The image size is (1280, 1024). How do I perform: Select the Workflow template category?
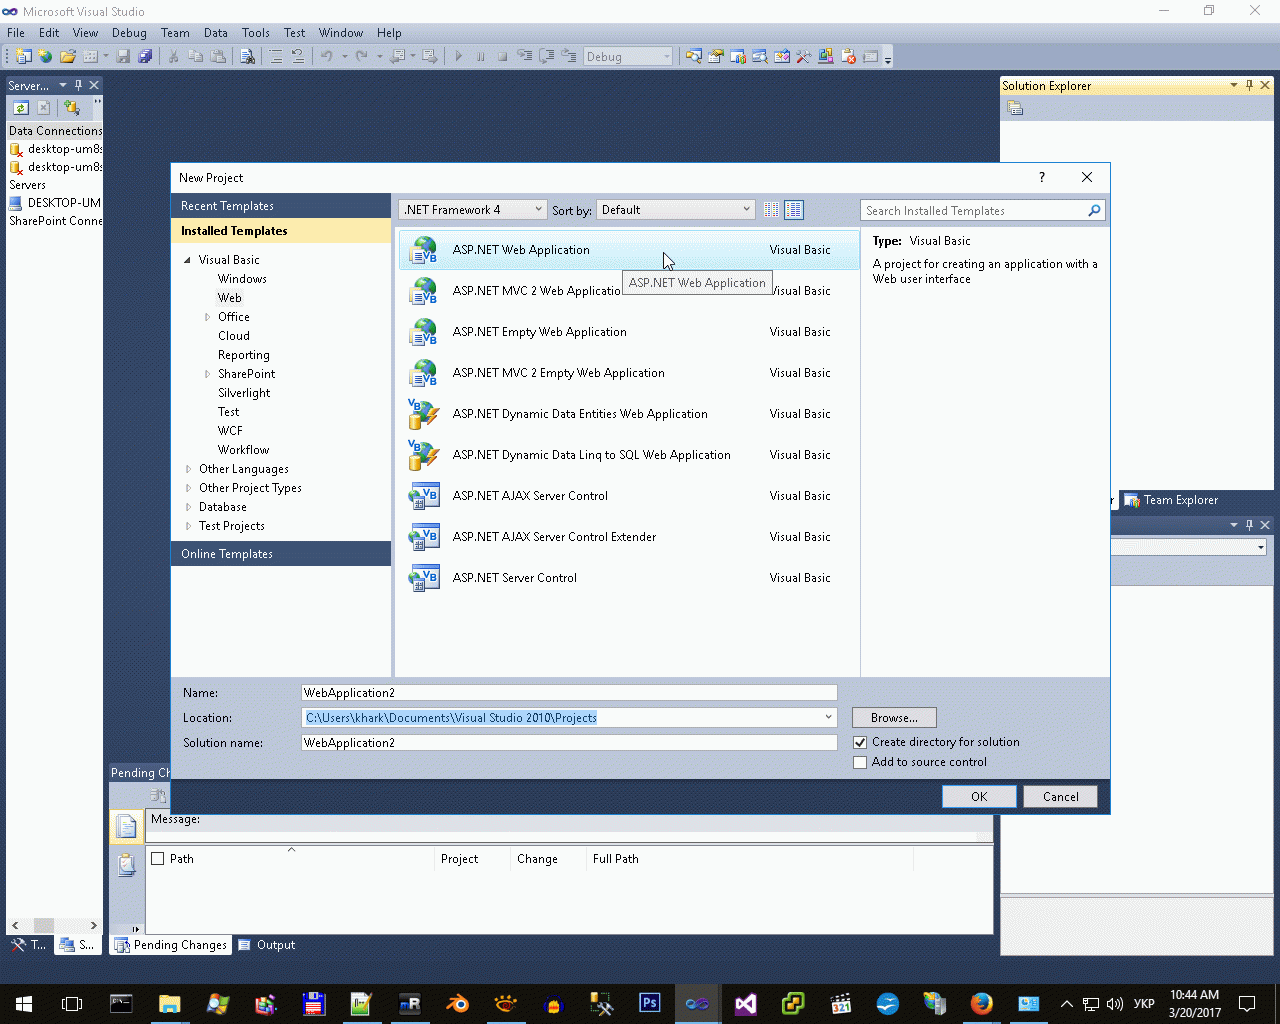[x=244, y=450]
